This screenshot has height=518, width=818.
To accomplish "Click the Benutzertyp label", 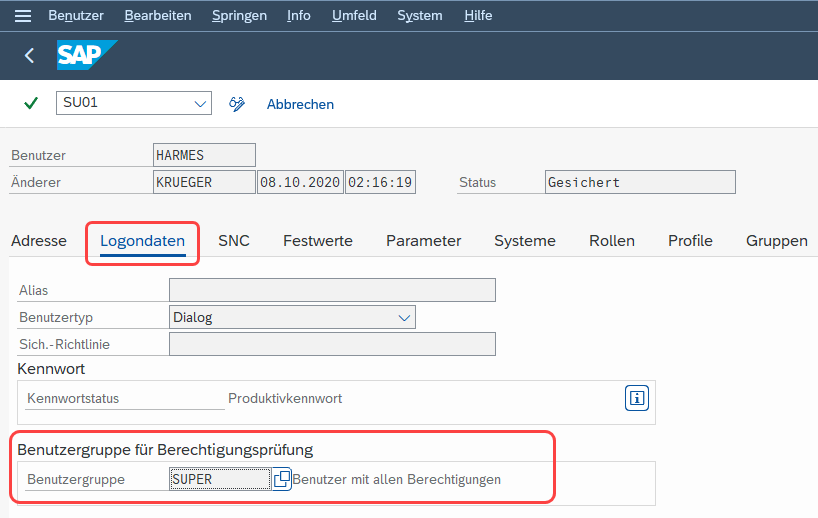I will (56, 318).
